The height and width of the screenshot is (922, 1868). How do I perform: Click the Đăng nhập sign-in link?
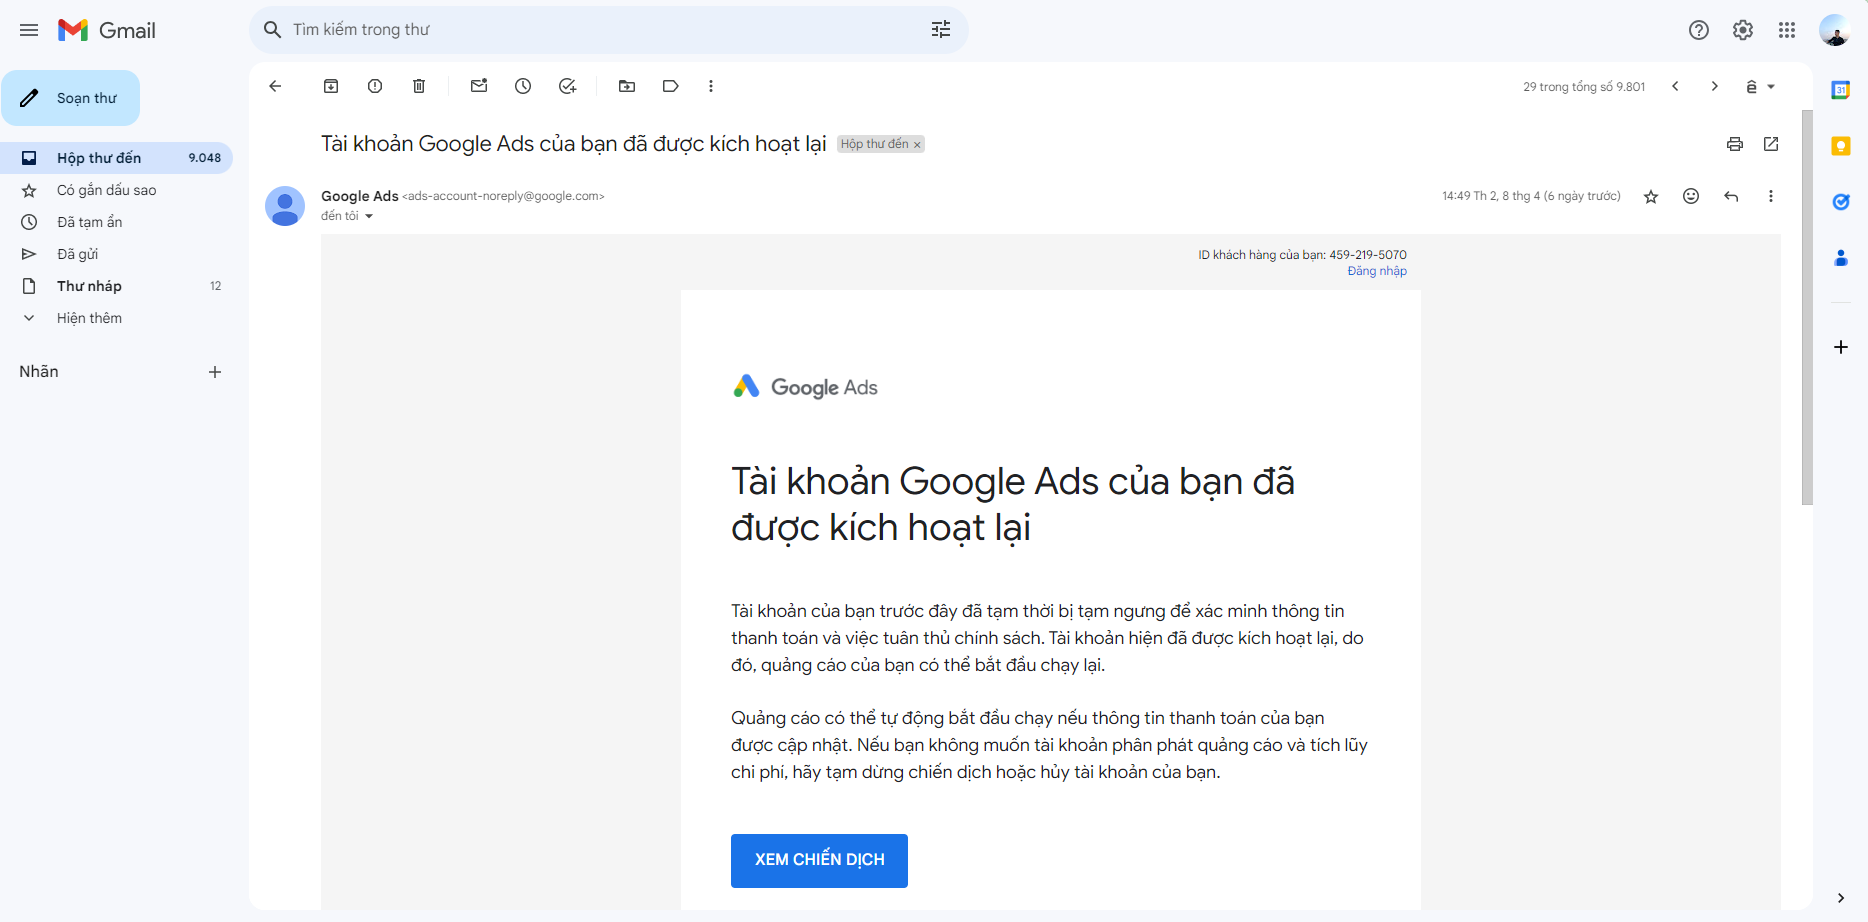pos(1377,271)
